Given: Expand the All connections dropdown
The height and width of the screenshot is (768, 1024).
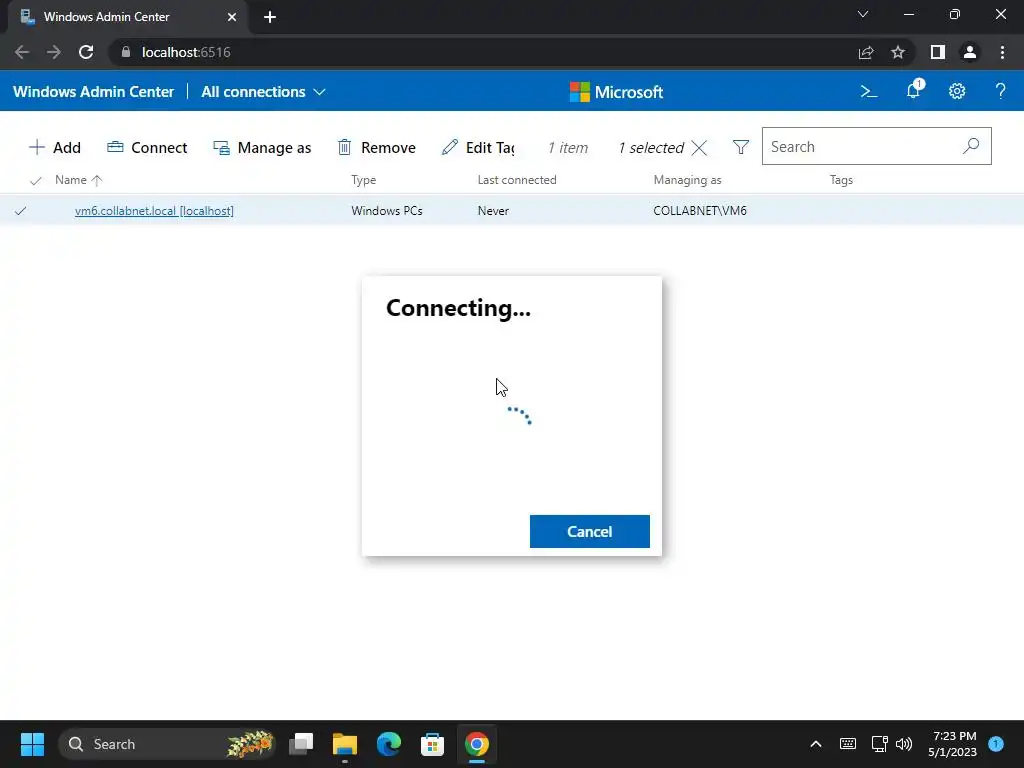Looking at the screenshot, I should (x=263, y=92).
